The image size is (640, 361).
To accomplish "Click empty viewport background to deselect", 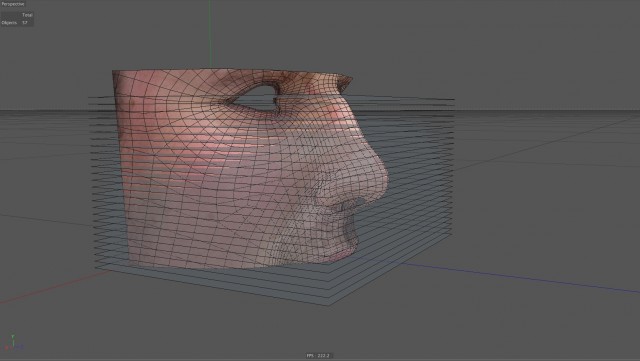I will 531,61.
